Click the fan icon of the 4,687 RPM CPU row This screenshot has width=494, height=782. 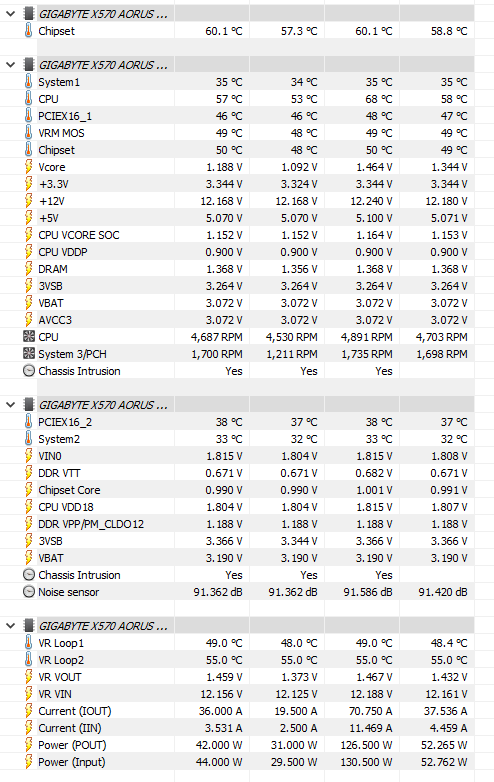point(29,337)
